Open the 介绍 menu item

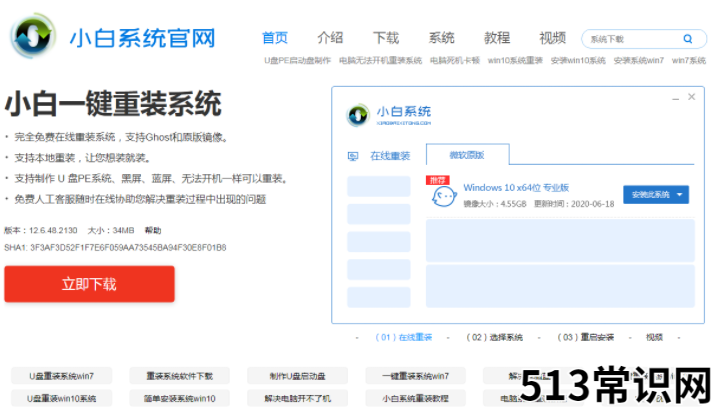coord(330,38)
